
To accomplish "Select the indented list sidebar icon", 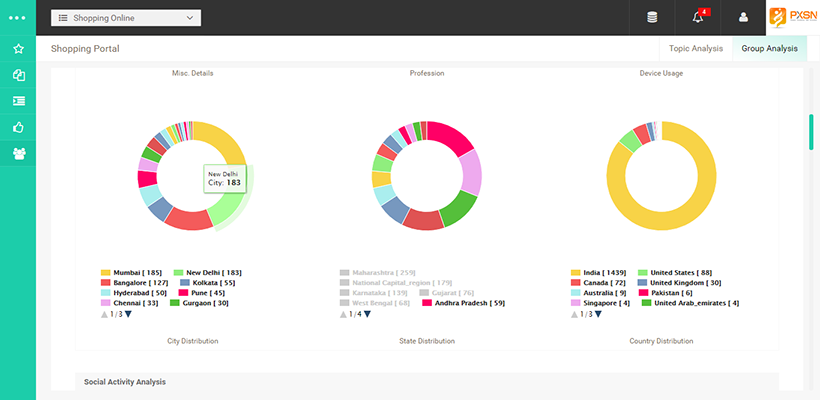I will click(17, 101).
